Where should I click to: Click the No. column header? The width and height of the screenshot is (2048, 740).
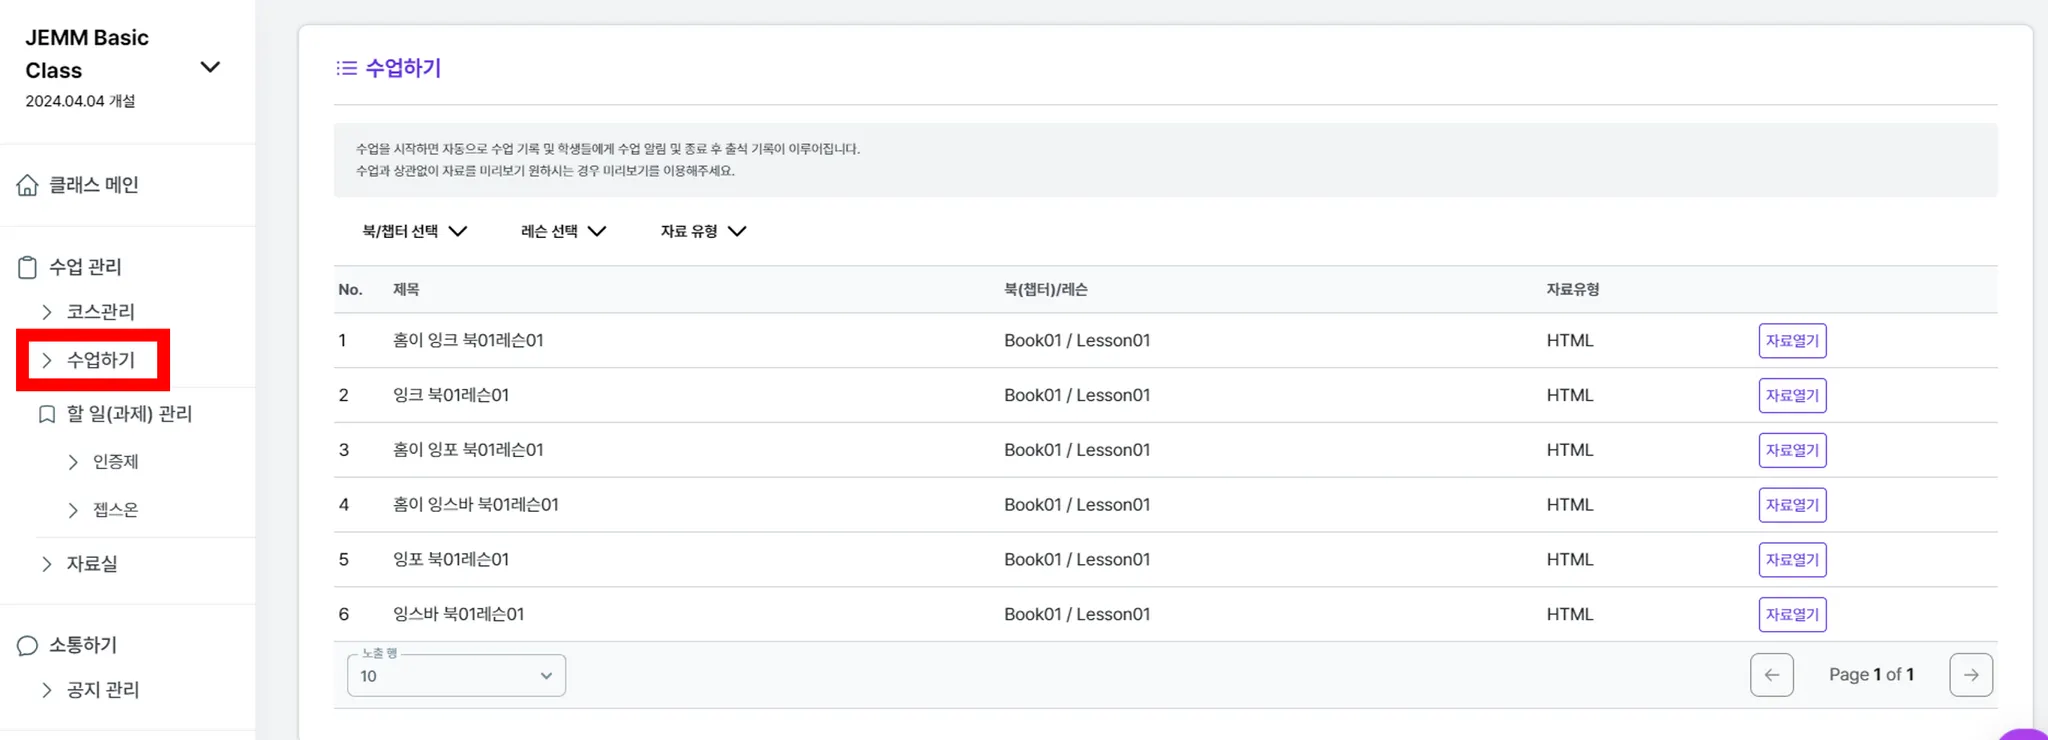point(350,290)
